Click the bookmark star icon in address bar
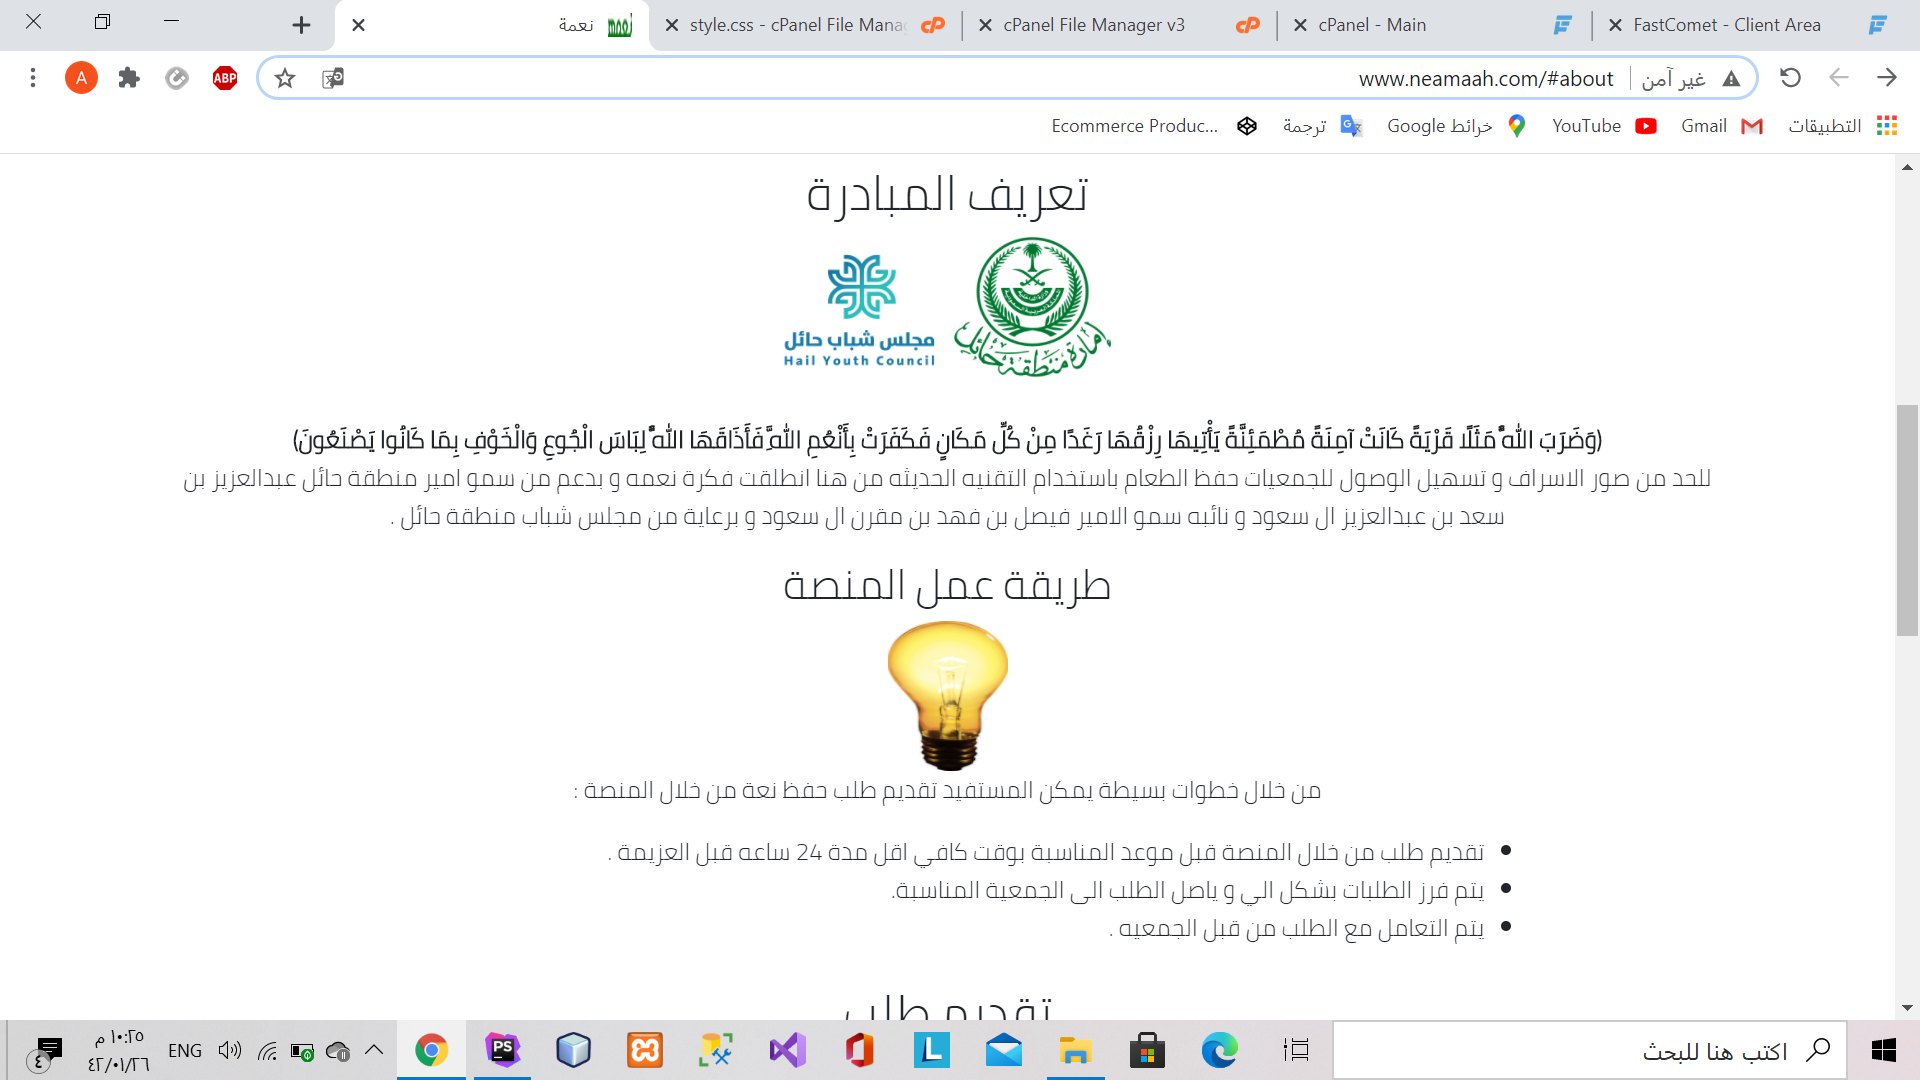 point(285,78)
